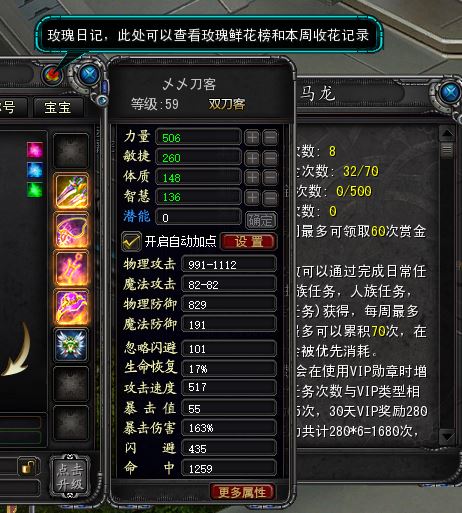The width and height of the screenshot is (462, 513).
Task: Select the golden fist strike skill icon
Action: 71,307
